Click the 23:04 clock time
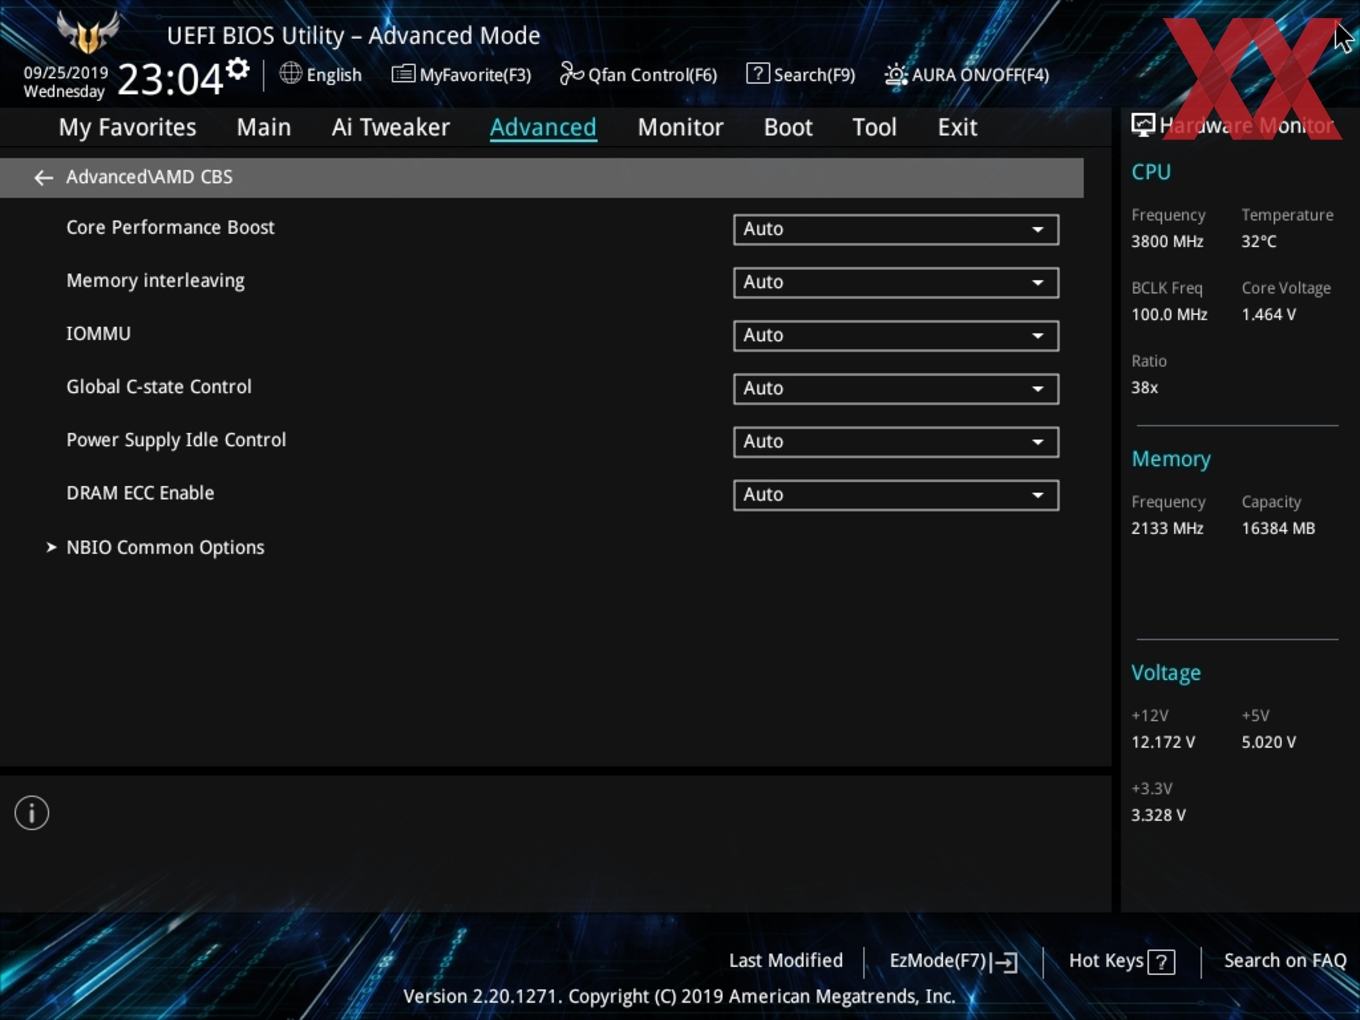The width and height of the screenshot is (1360, 1020). [x=169, y=79]
